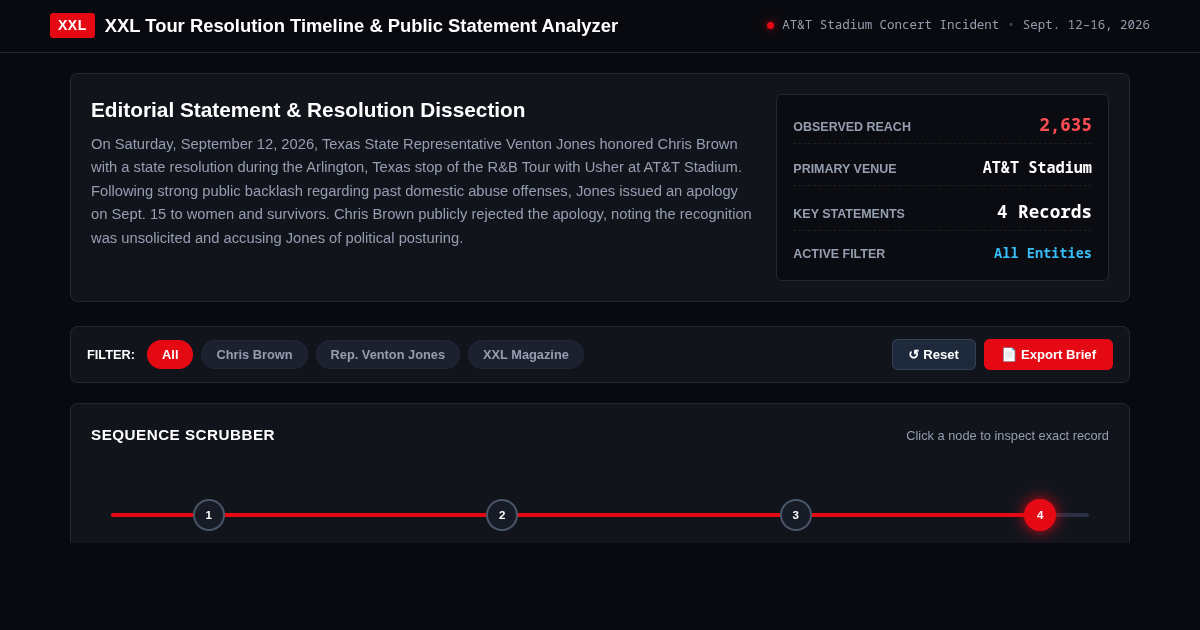Image resolution: width=1200 pixels, height=630 pixels.
Task: Click the editorial summary paragraph about Venton Jones
Action: 421,191
